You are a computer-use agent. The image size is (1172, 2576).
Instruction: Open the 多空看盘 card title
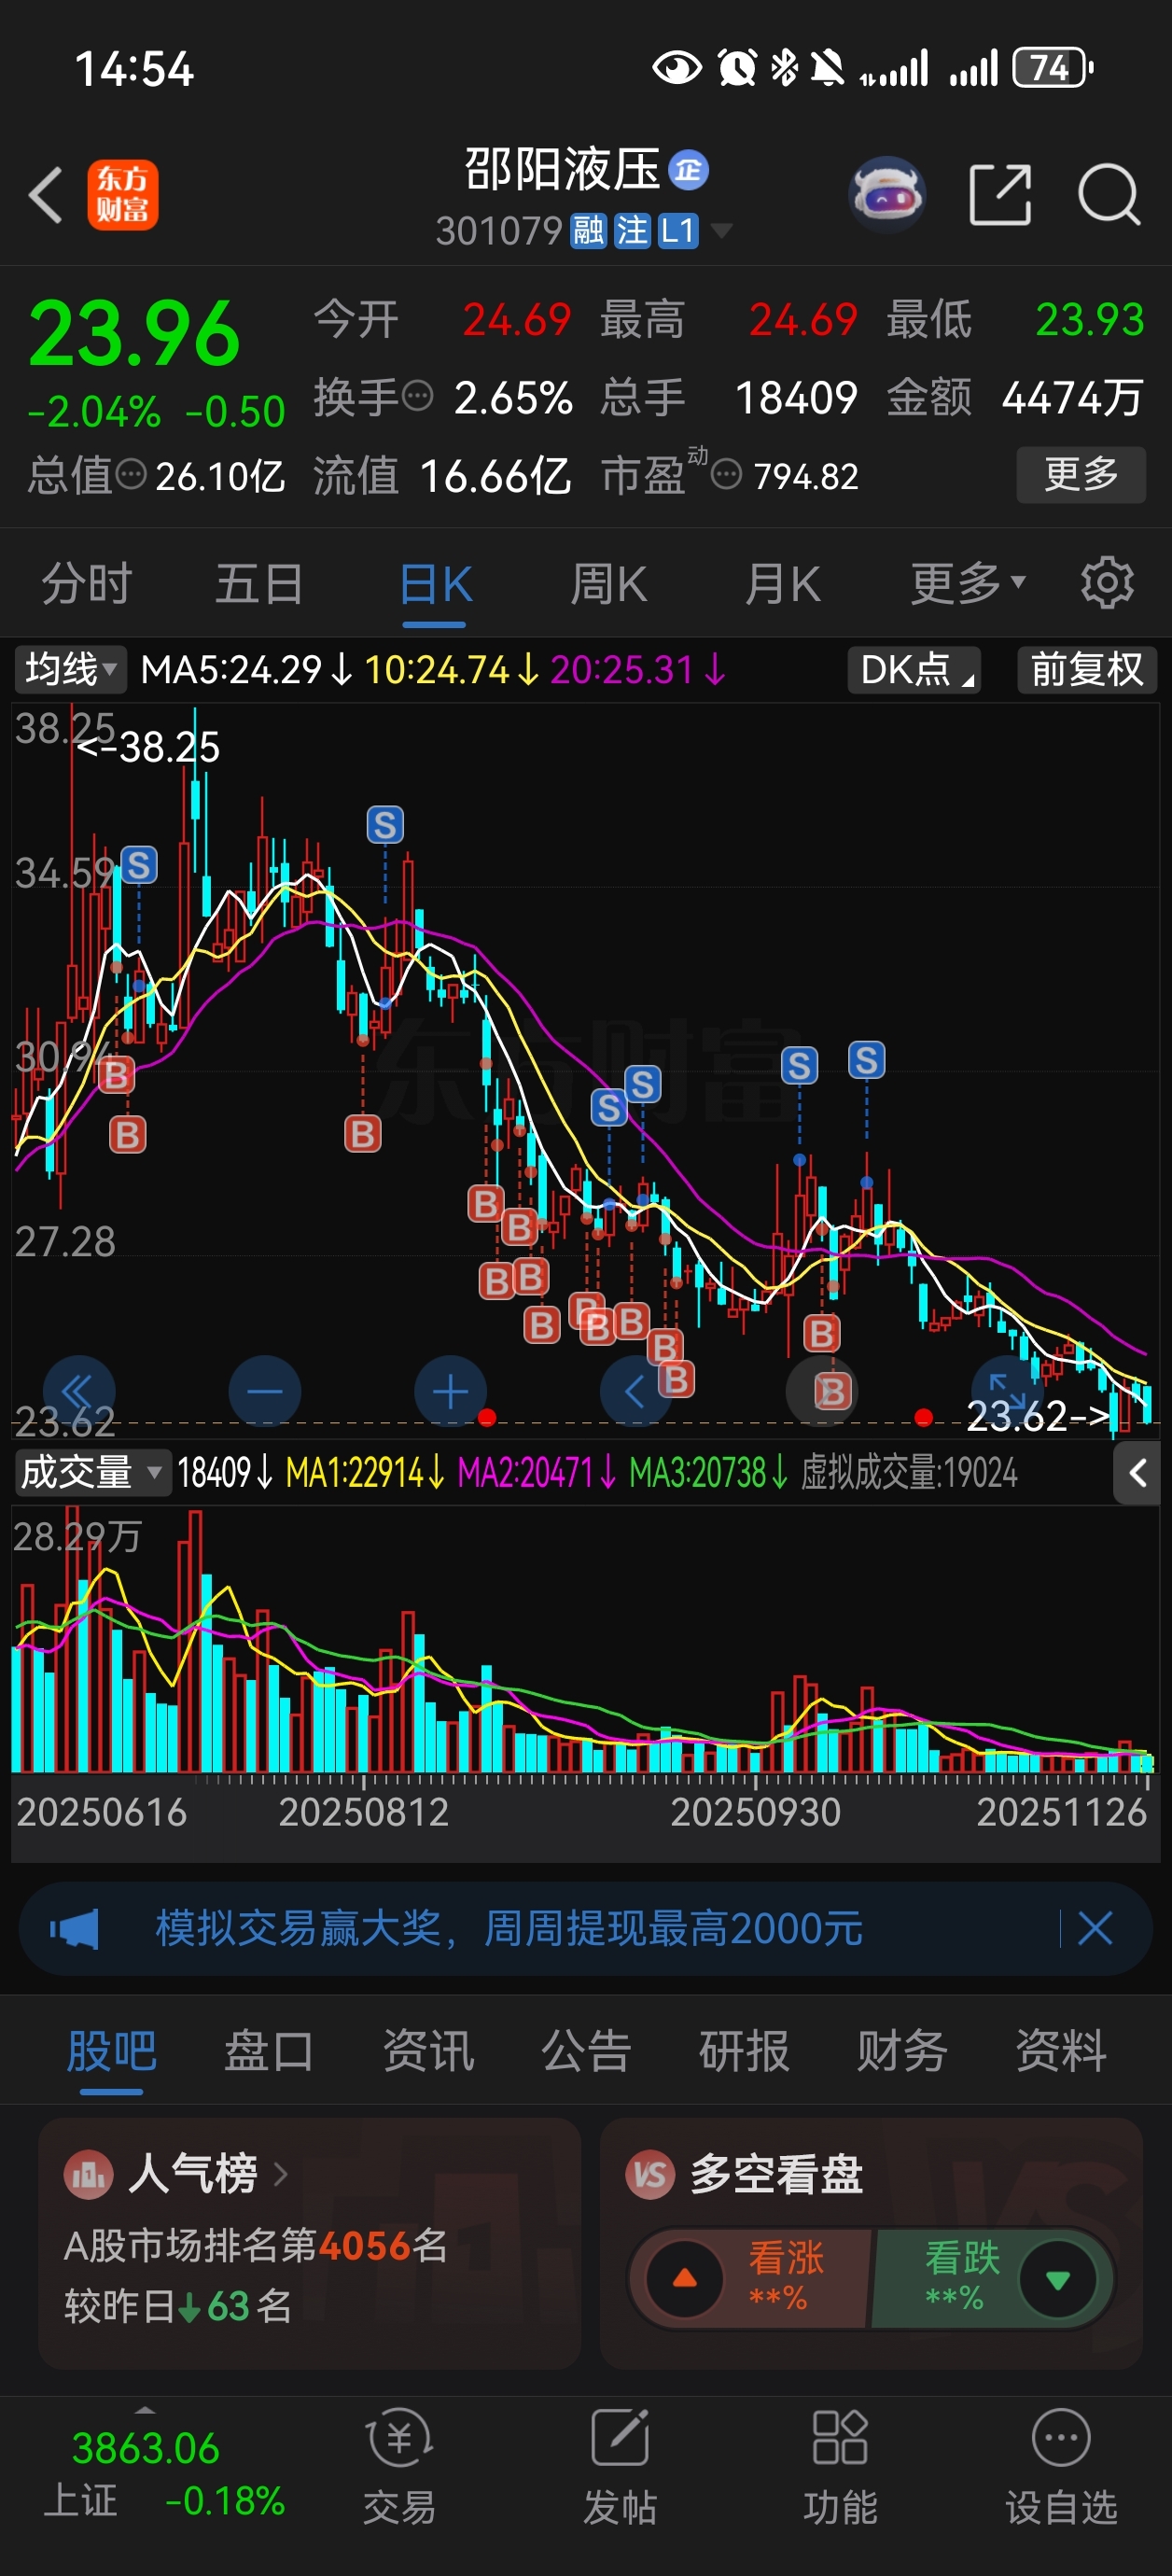(775, 2174)
